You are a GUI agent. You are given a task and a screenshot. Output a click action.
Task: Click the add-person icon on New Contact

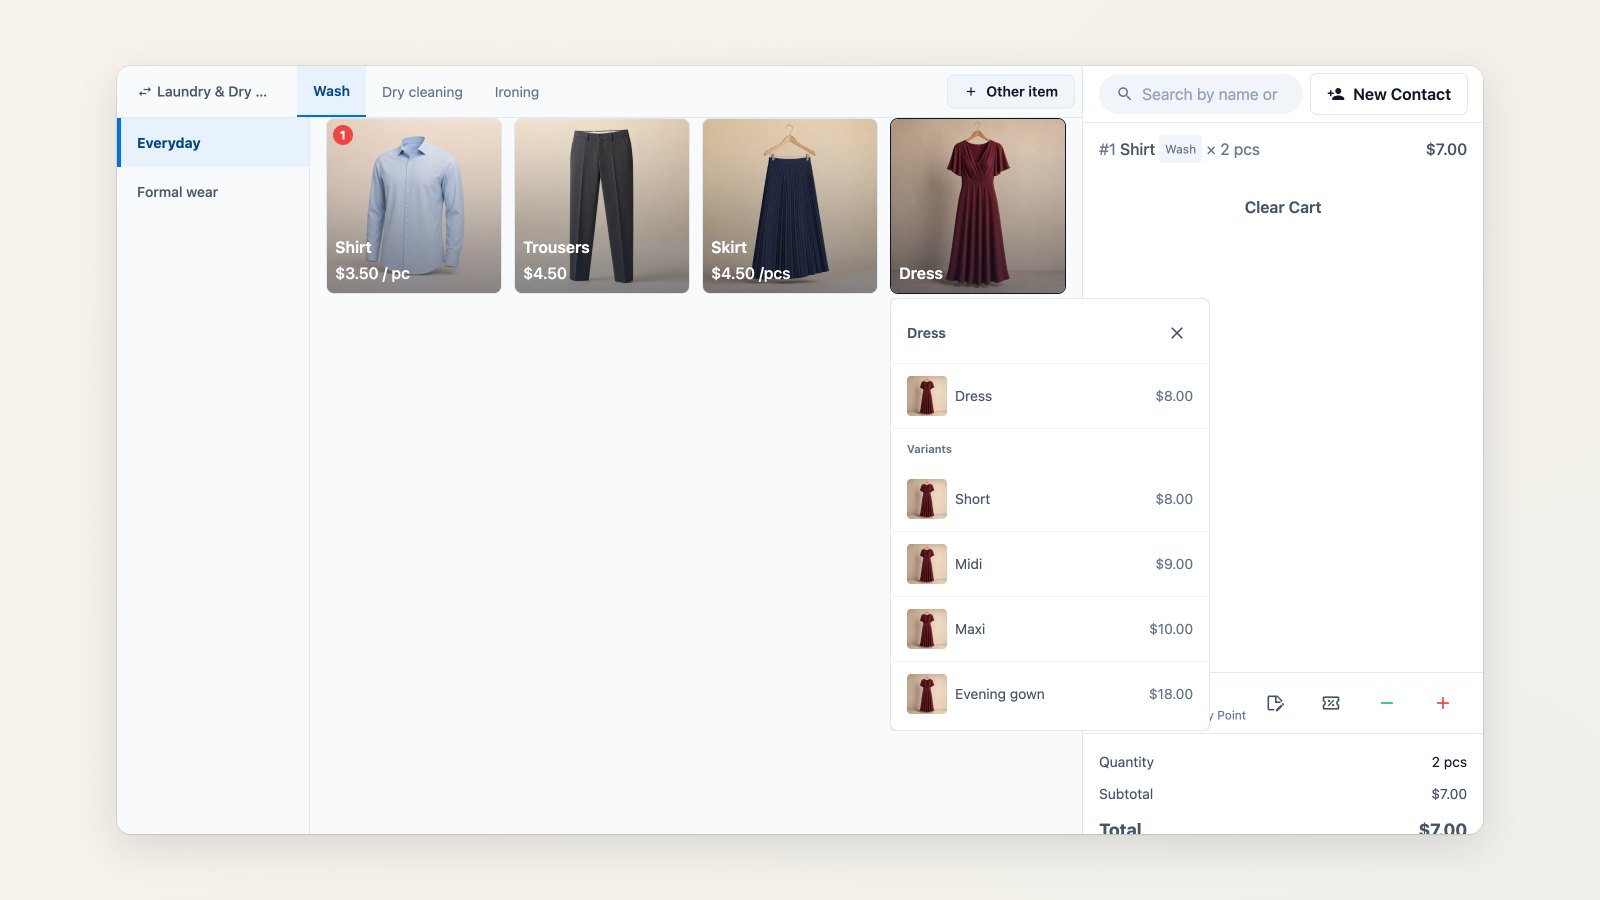point(1336,94)
